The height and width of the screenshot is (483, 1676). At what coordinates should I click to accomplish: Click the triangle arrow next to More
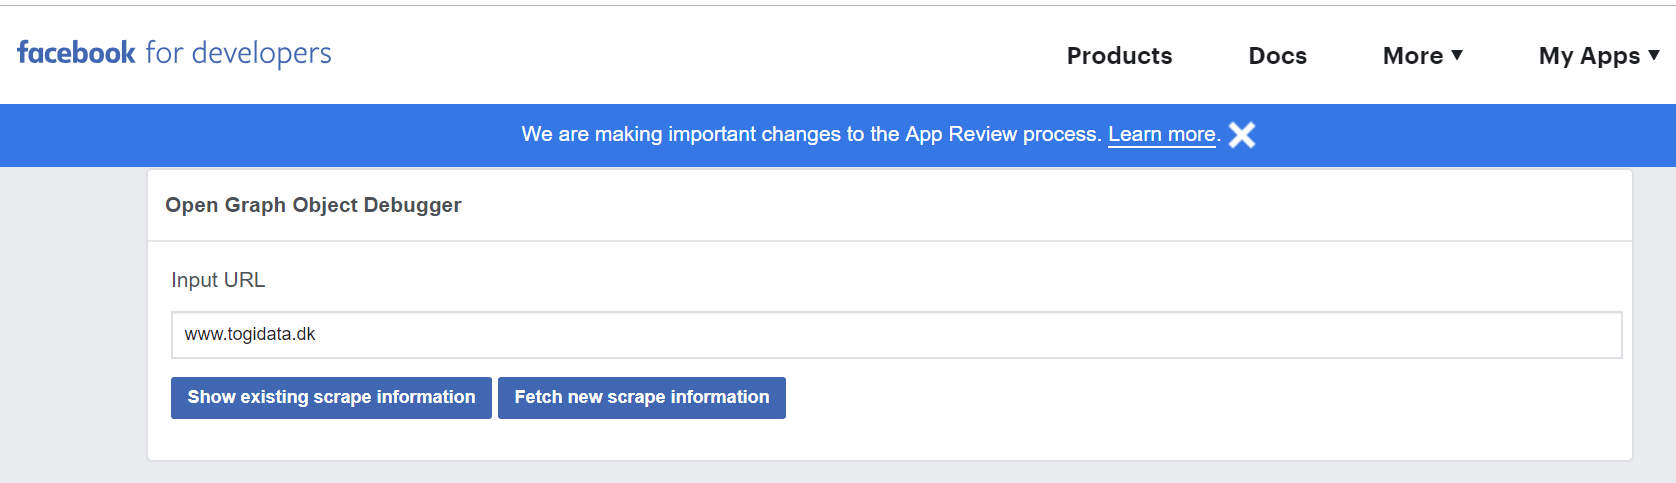pyautogui.click(x=1457, y=55)
